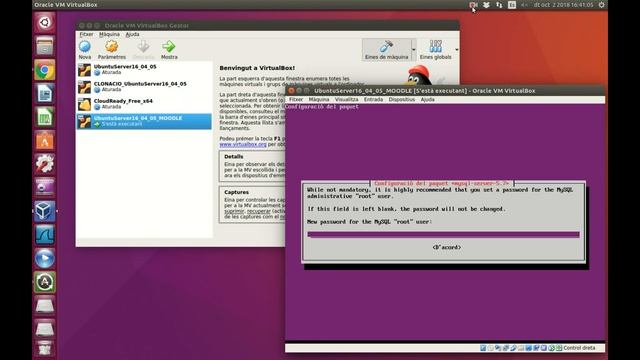Click the video capture status icon
This screenshot has height=360, width=640.
point(536,348)
